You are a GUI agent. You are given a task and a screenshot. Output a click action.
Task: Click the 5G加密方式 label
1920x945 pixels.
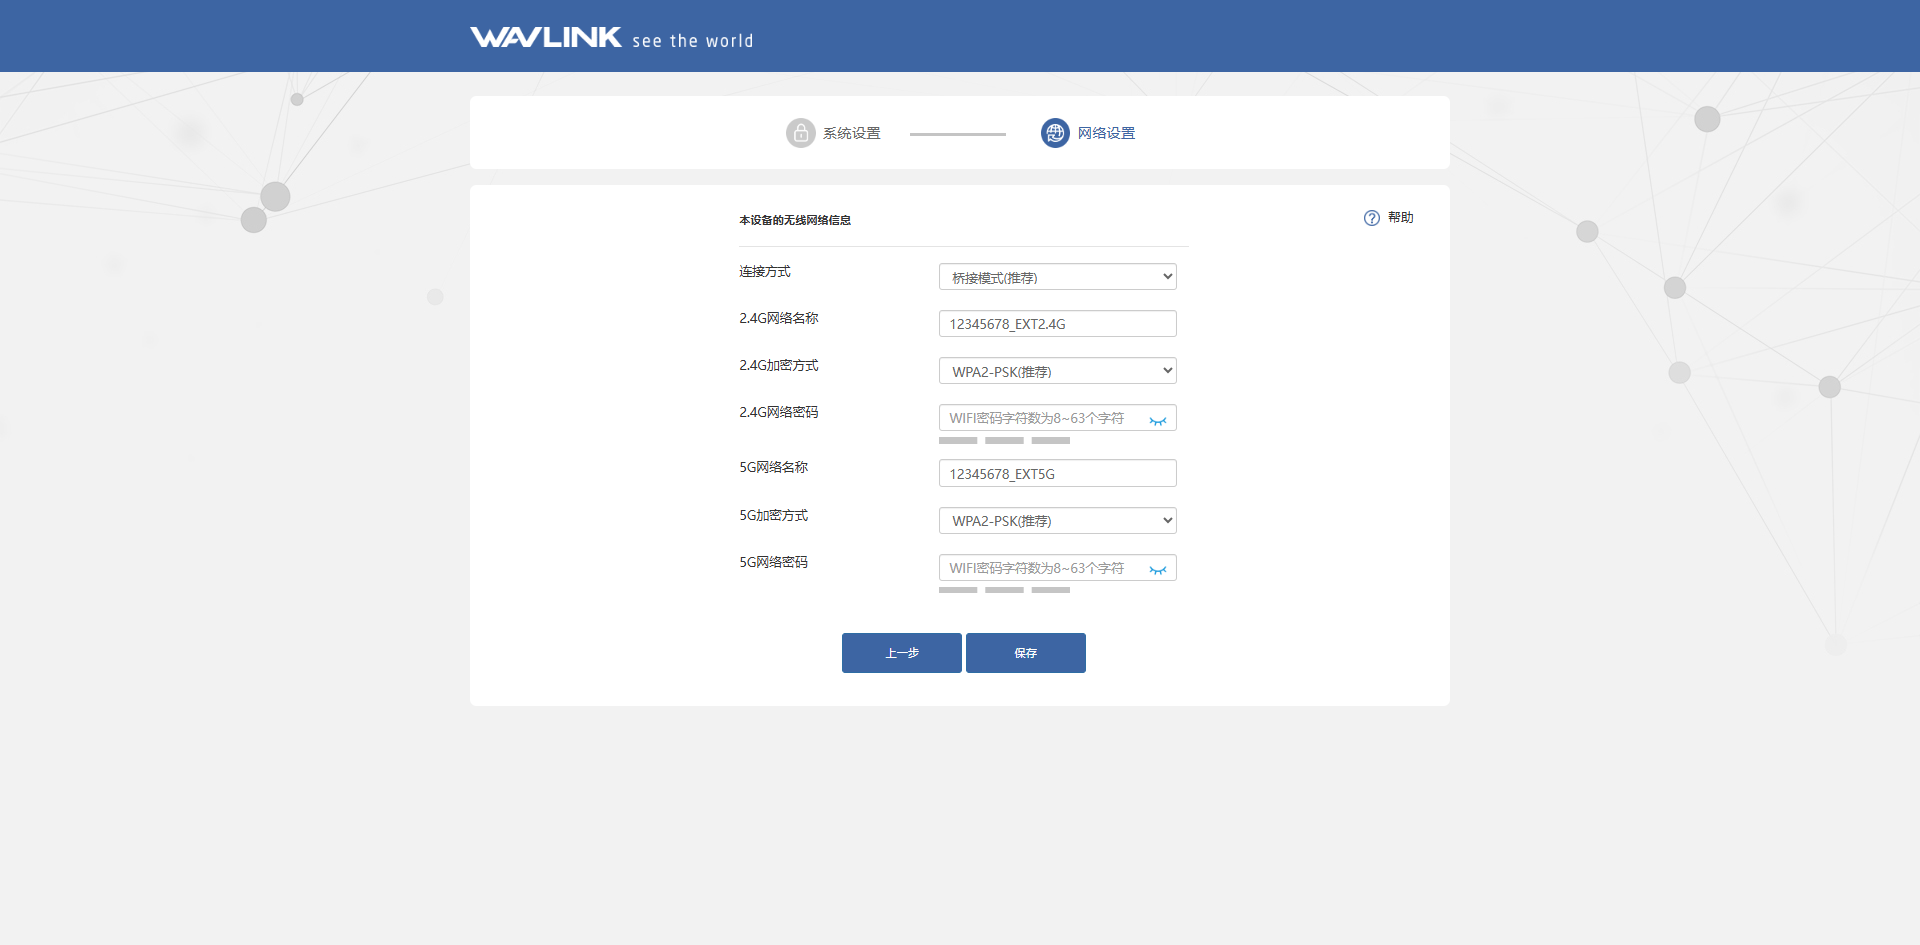point(774,516)
